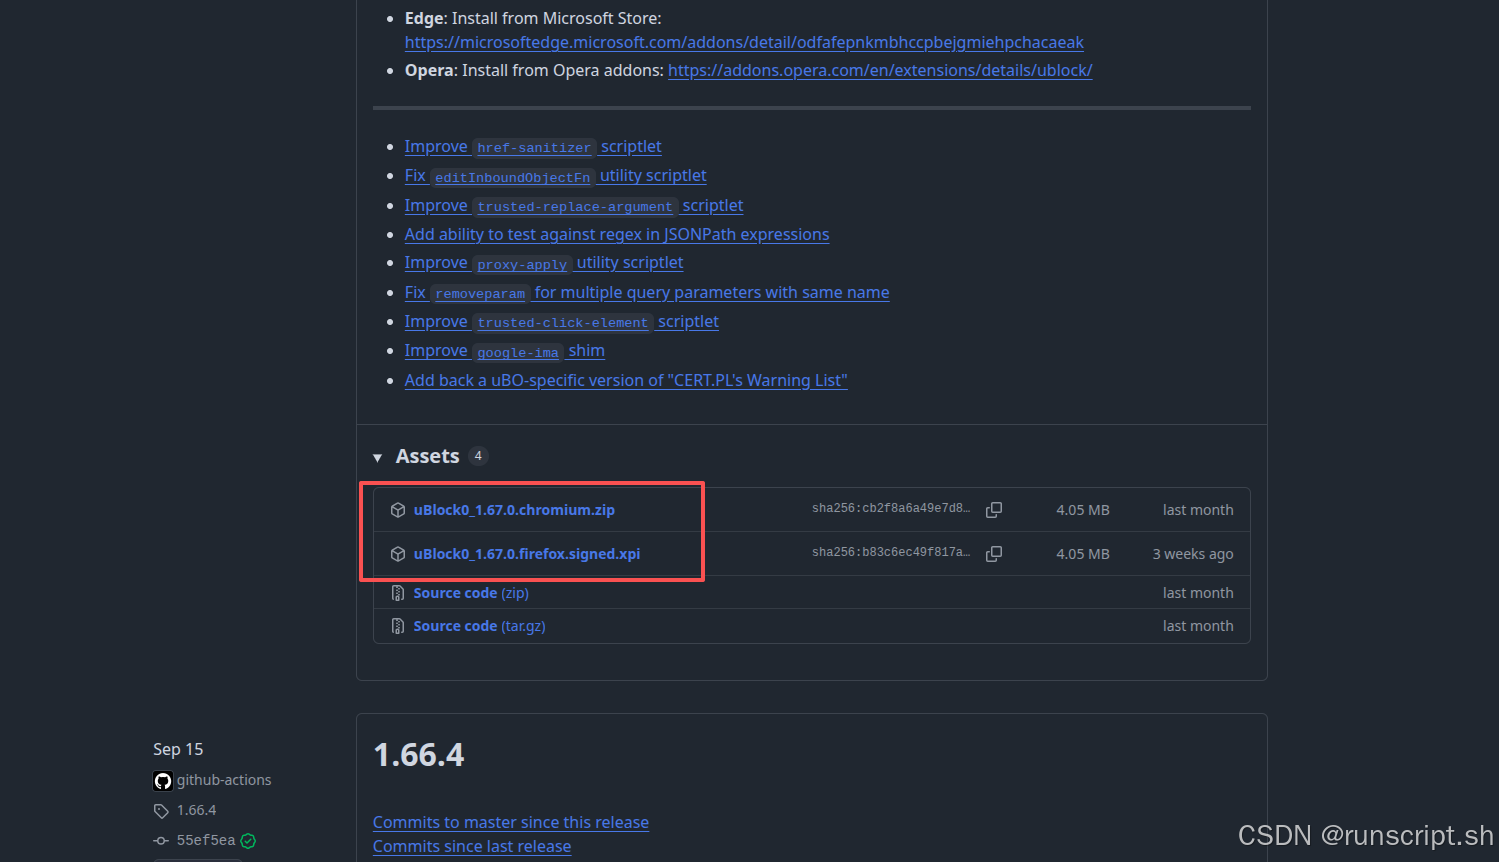Open Improve trusted-replace-argument scriptlet link
The image size is (1499, 862).
[574, 205]
